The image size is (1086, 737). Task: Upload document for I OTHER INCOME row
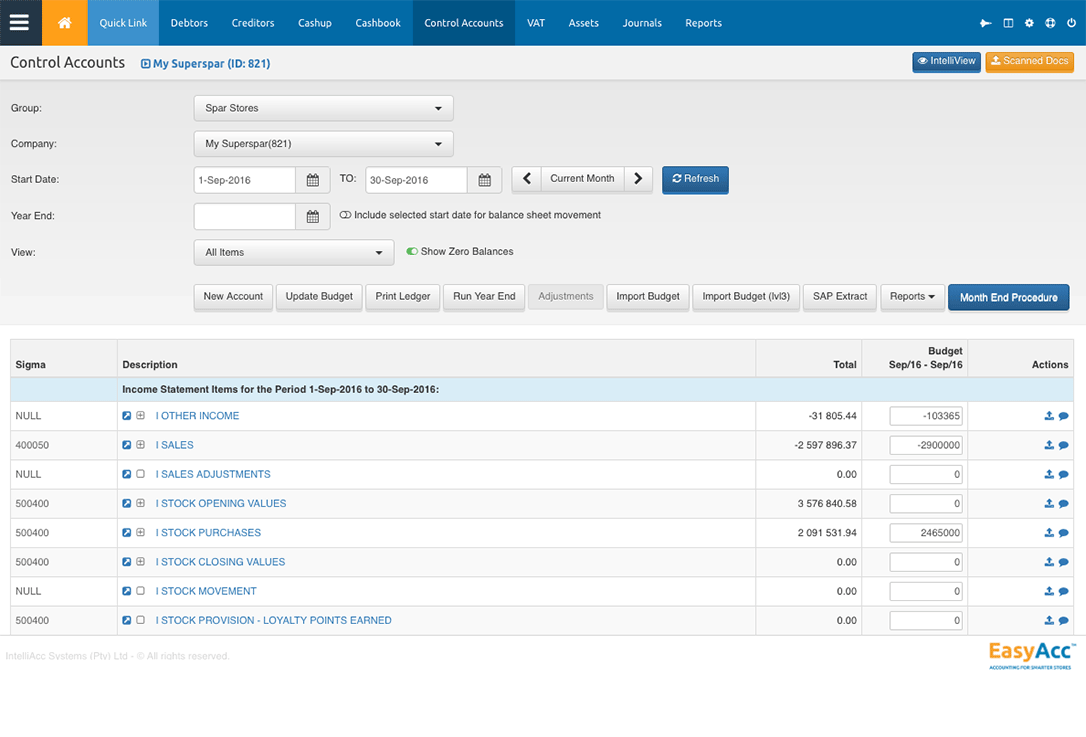tap(1049, 416)
